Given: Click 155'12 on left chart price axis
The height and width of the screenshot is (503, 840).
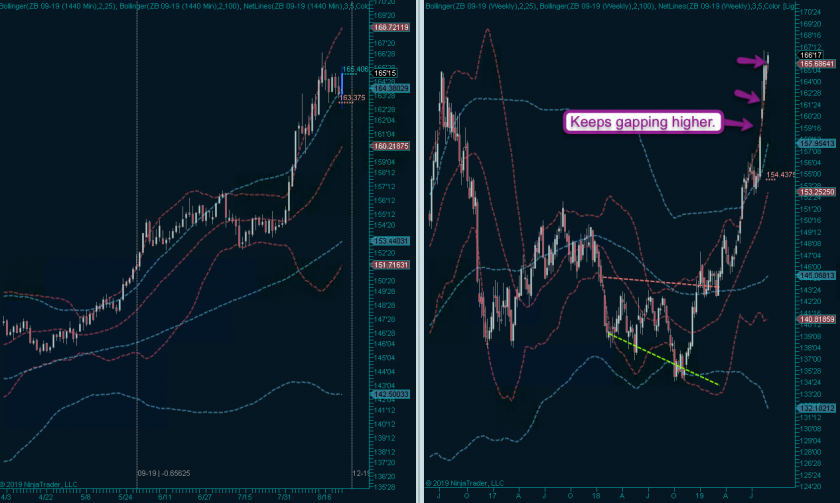Looking at the screenshot, I should [x=385, y=215].
